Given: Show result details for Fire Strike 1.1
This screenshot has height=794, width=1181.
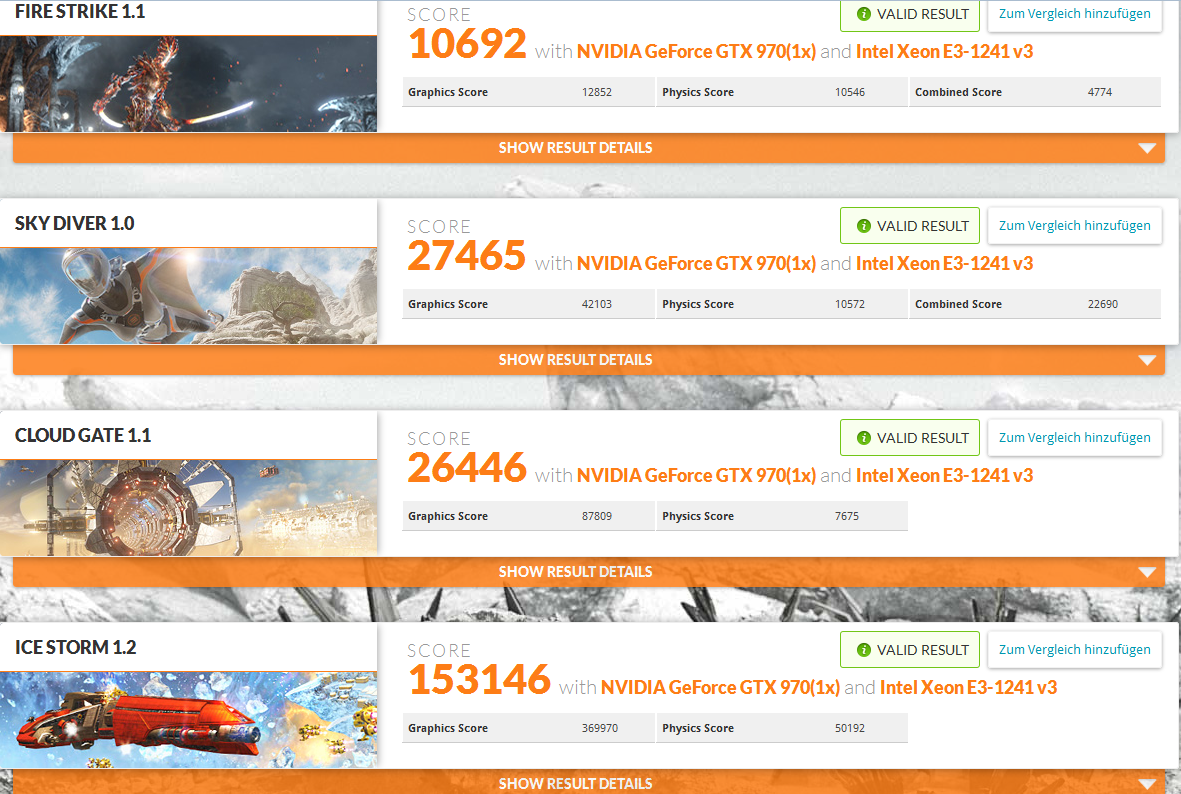Looking at the screenshot, I should [x=589, y=148].
